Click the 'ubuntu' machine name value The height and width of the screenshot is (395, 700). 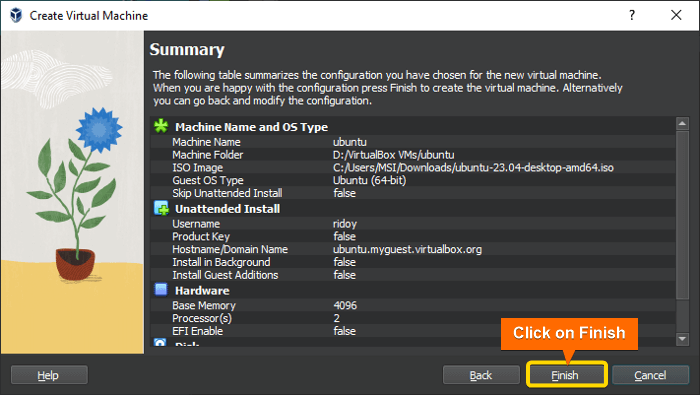pos(350,142)
